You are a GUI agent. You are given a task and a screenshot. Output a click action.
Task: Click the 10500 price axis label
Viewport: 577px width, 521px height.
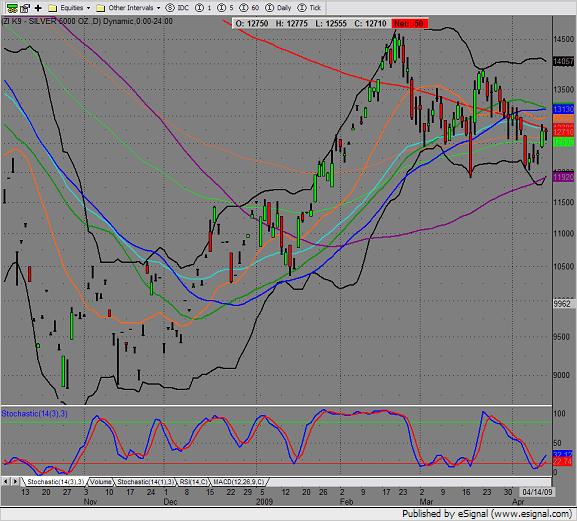(563, 266)
